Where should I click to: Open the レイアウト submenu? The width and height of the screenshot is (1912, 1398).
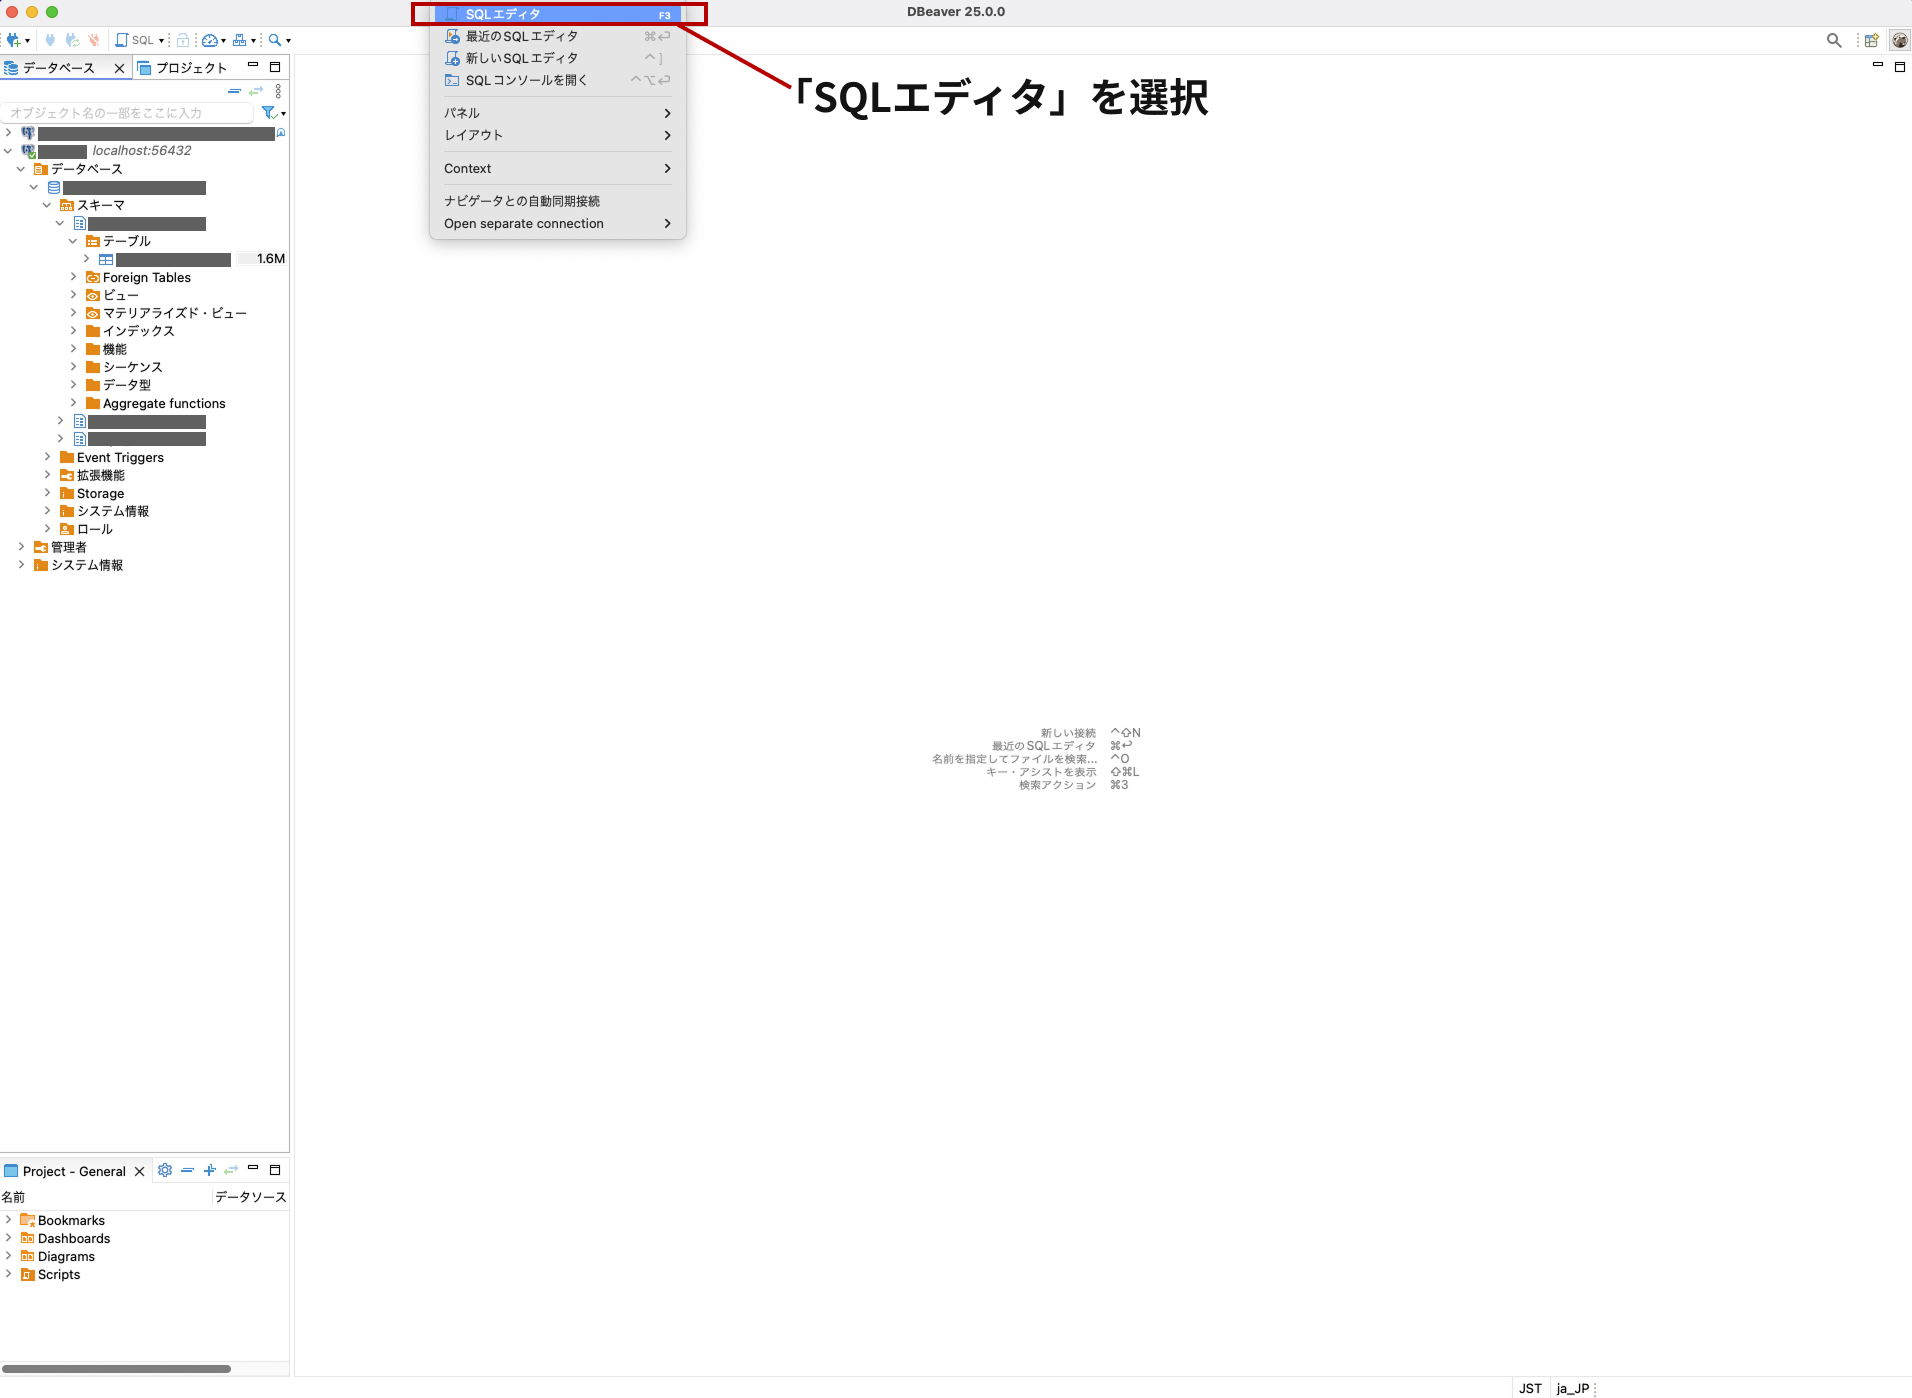point(473,135)
